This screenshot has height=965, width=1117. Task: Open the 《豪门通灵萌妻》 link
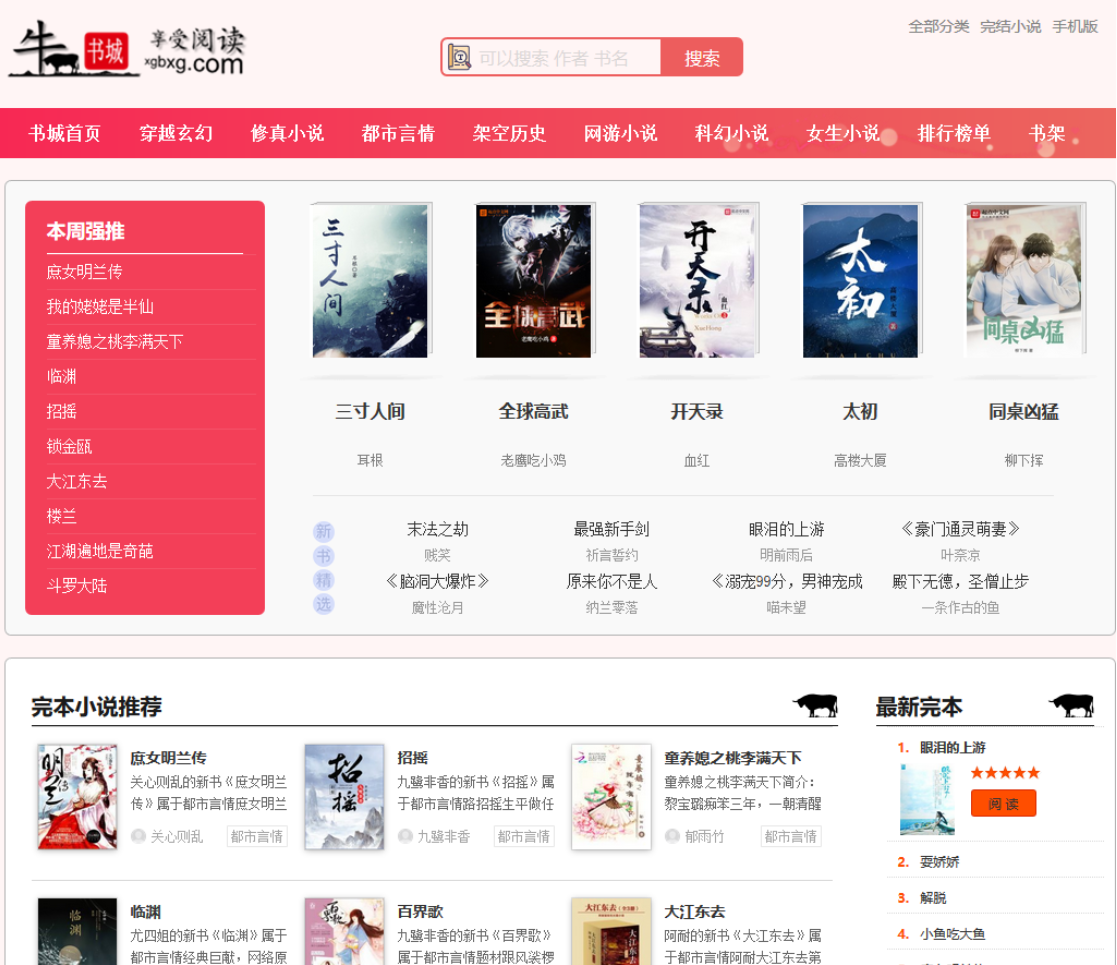960,529
